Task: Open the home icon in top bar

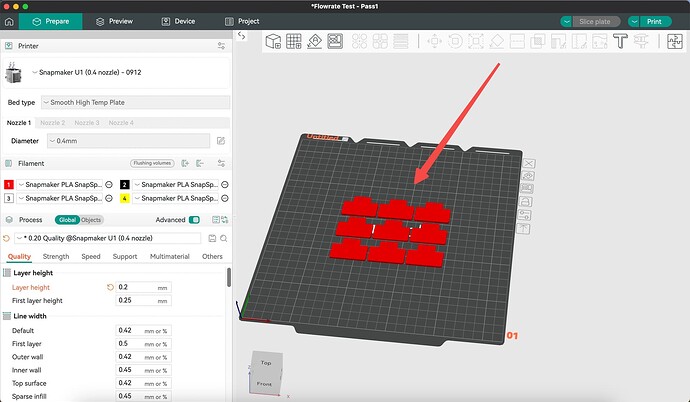Action: point(10,20)
